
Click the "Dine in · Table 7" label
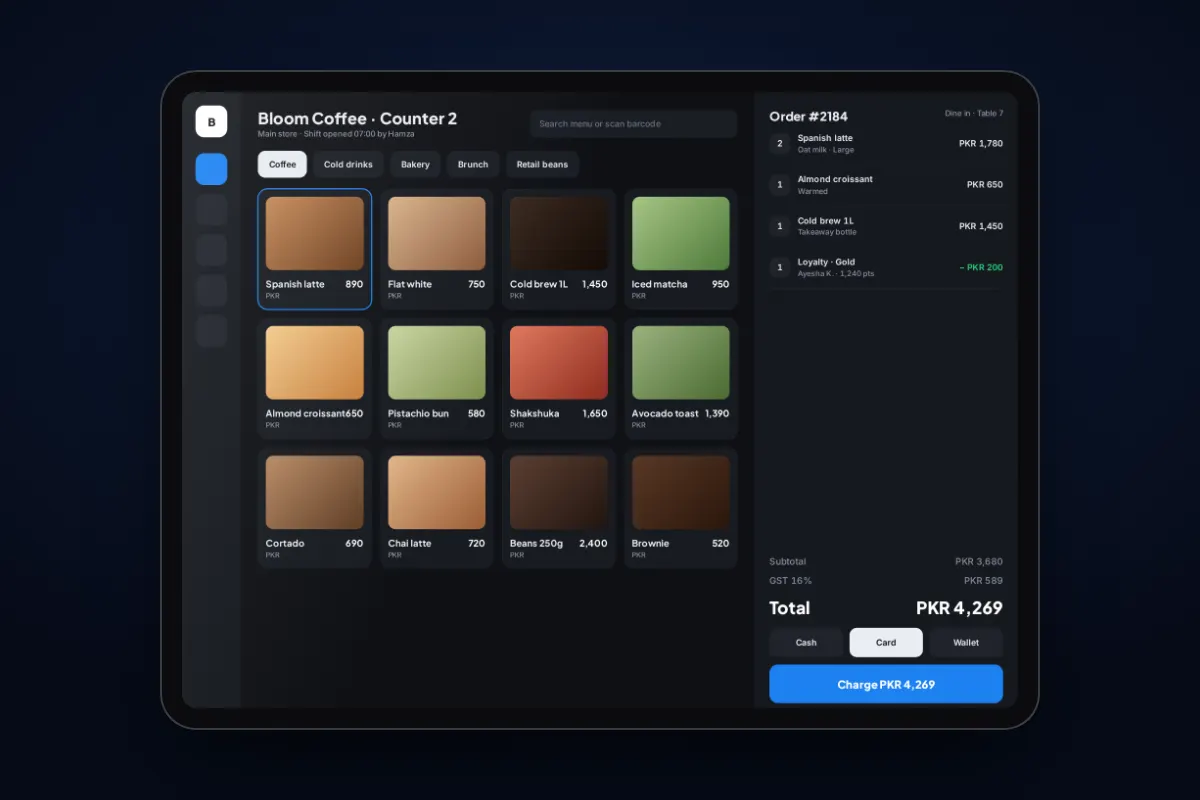[x=974, y=113]
